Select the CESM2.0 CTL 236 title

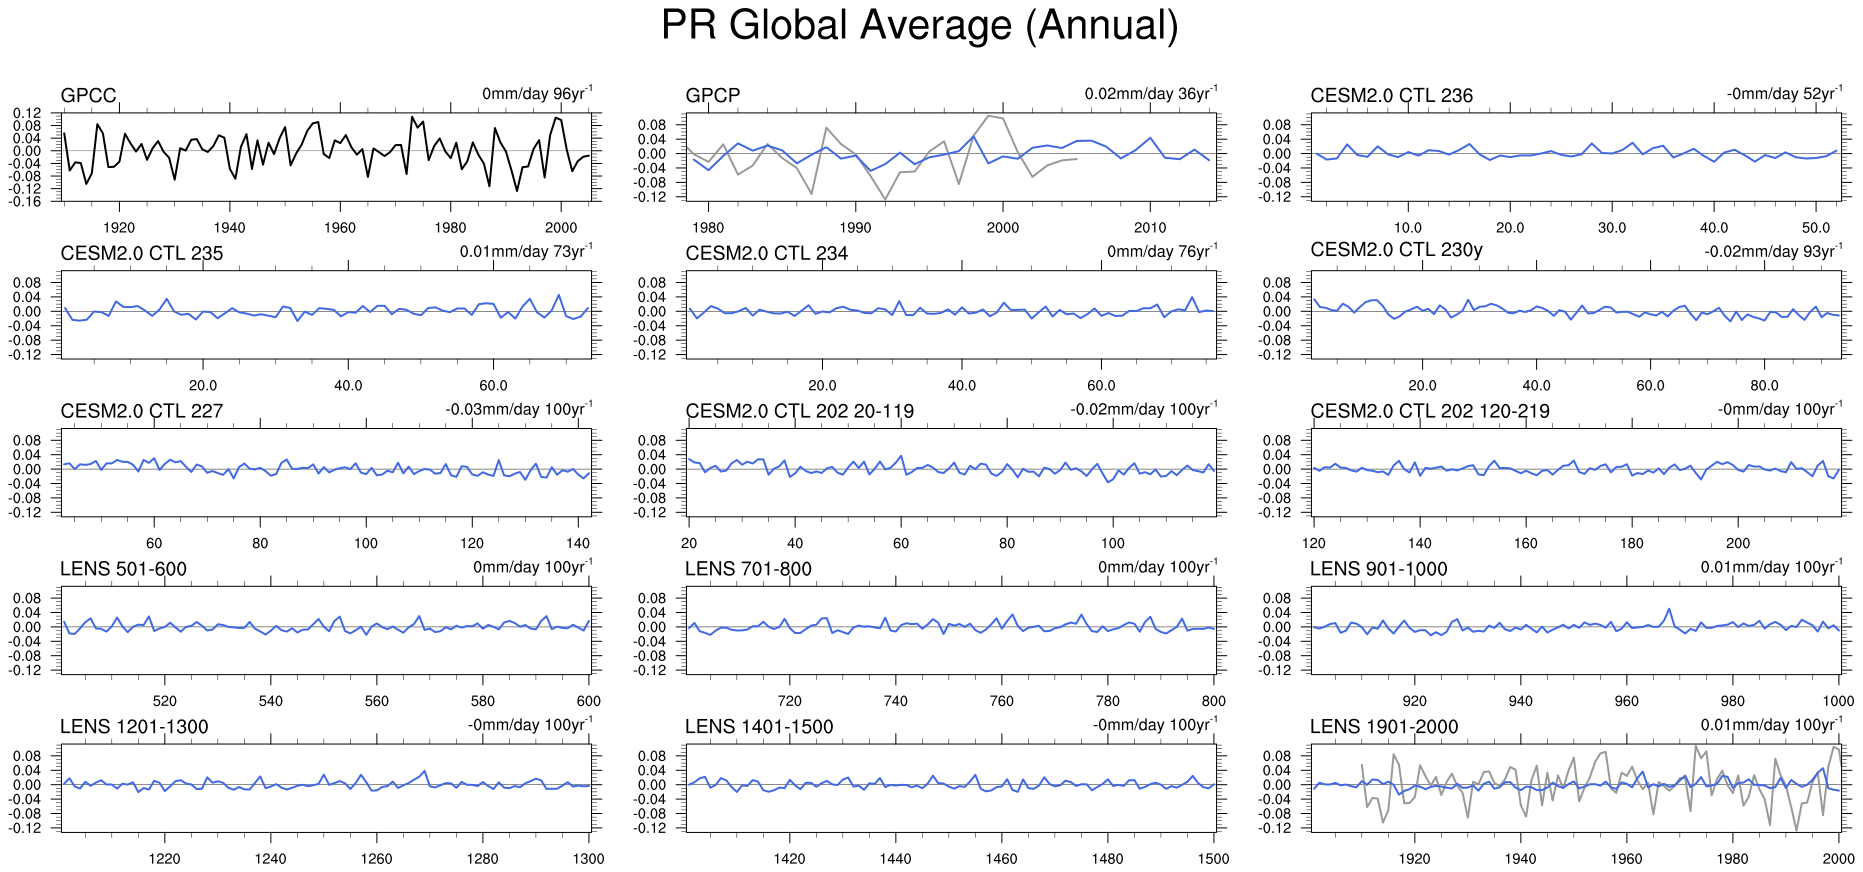(1391, 96)
